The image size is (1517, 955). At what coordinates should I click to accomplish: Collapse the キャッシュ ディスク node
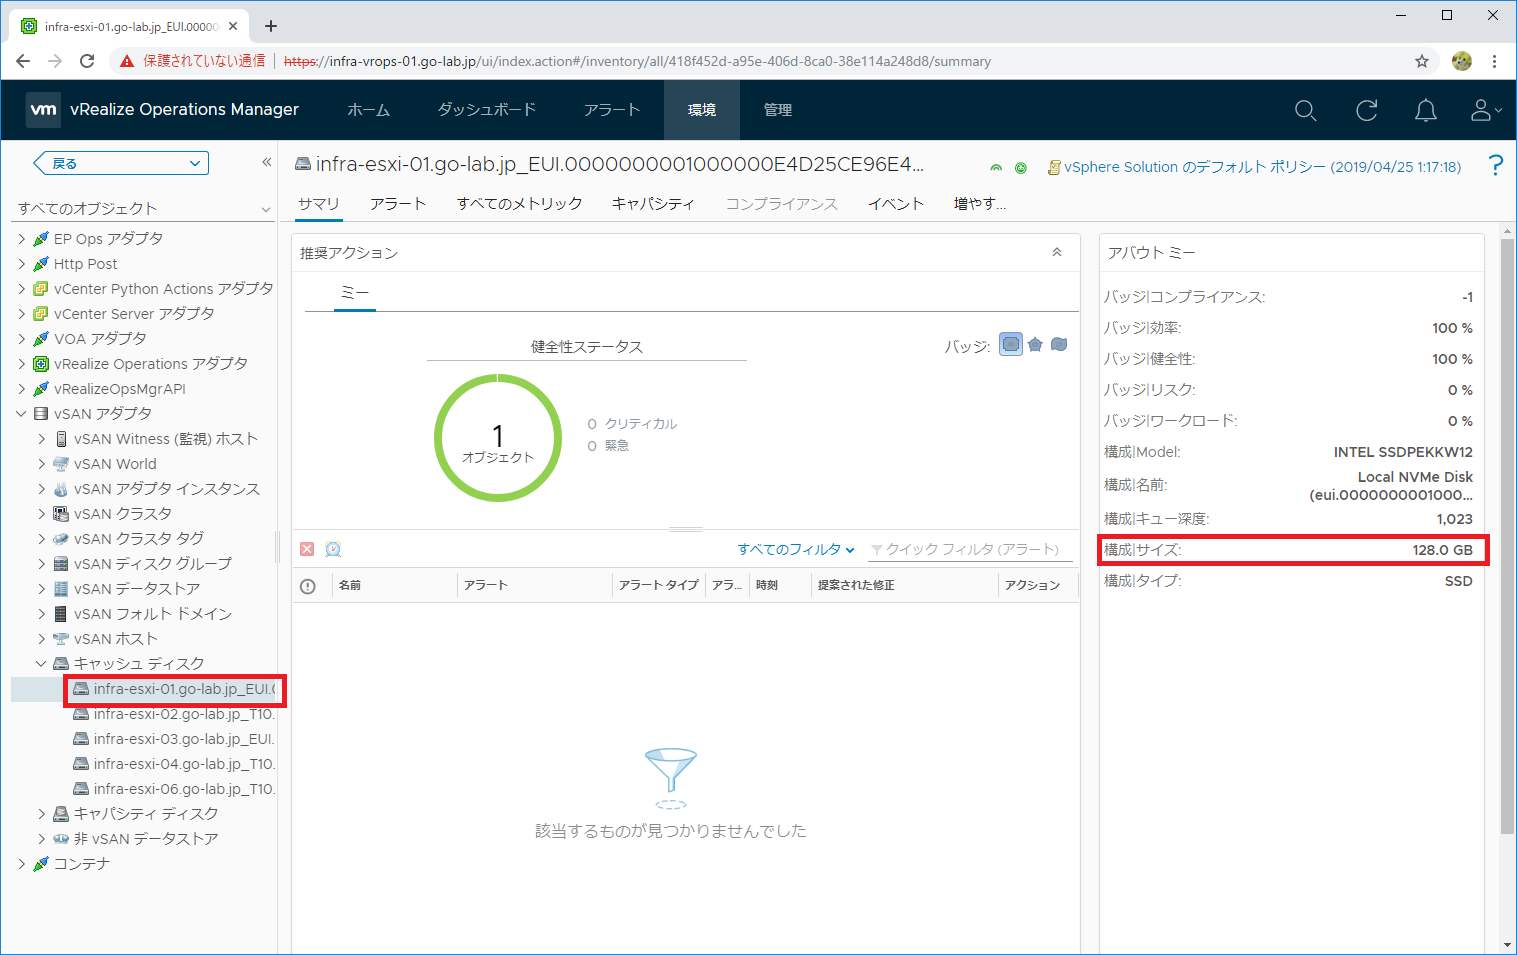41,664
